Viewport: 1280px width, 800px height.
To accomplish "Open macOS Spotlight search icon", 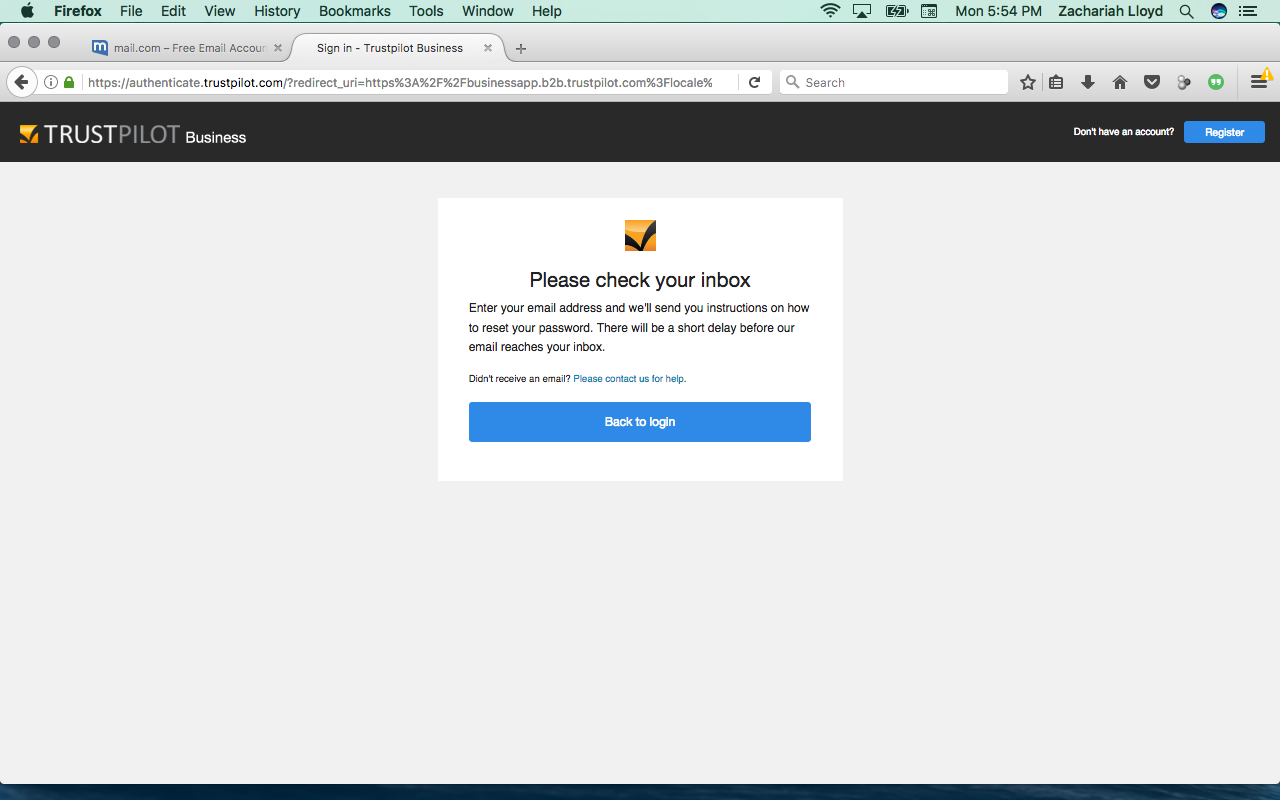I will coord(1186,11).
